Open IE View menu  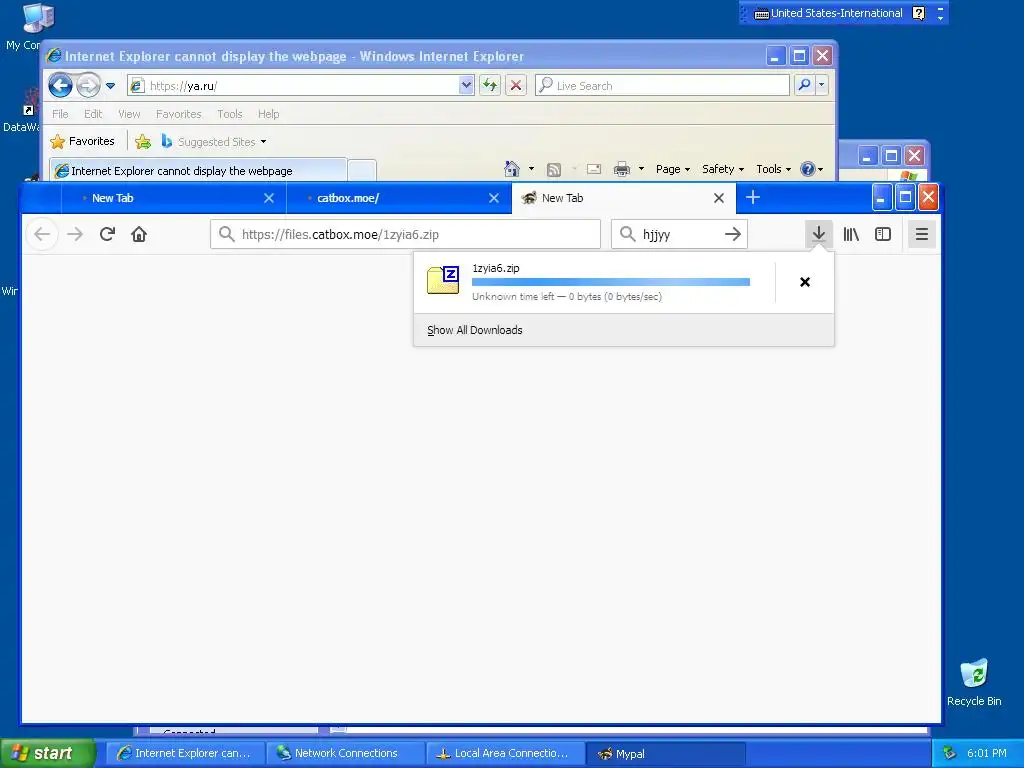[x=129, y=114]
